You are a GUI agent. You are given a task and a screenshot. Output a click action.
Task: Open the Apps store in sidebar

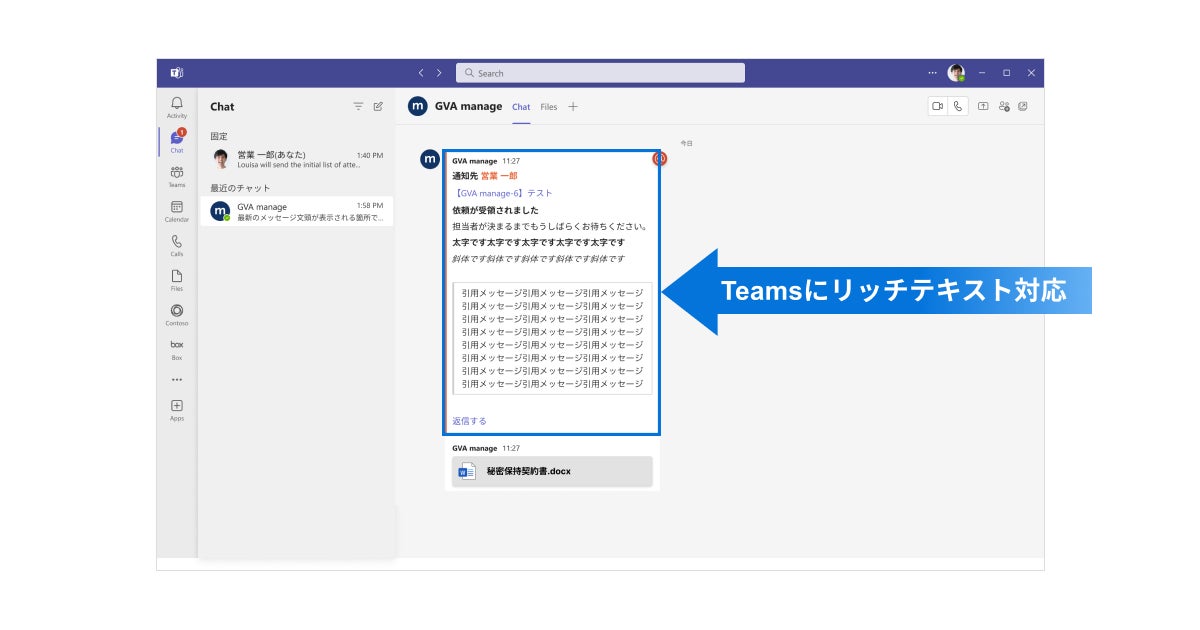pos(177,410)
